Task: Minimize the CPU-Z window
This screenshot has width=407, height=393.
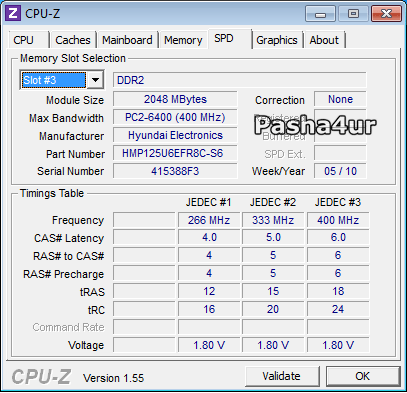Action: [x=320, y=14]
